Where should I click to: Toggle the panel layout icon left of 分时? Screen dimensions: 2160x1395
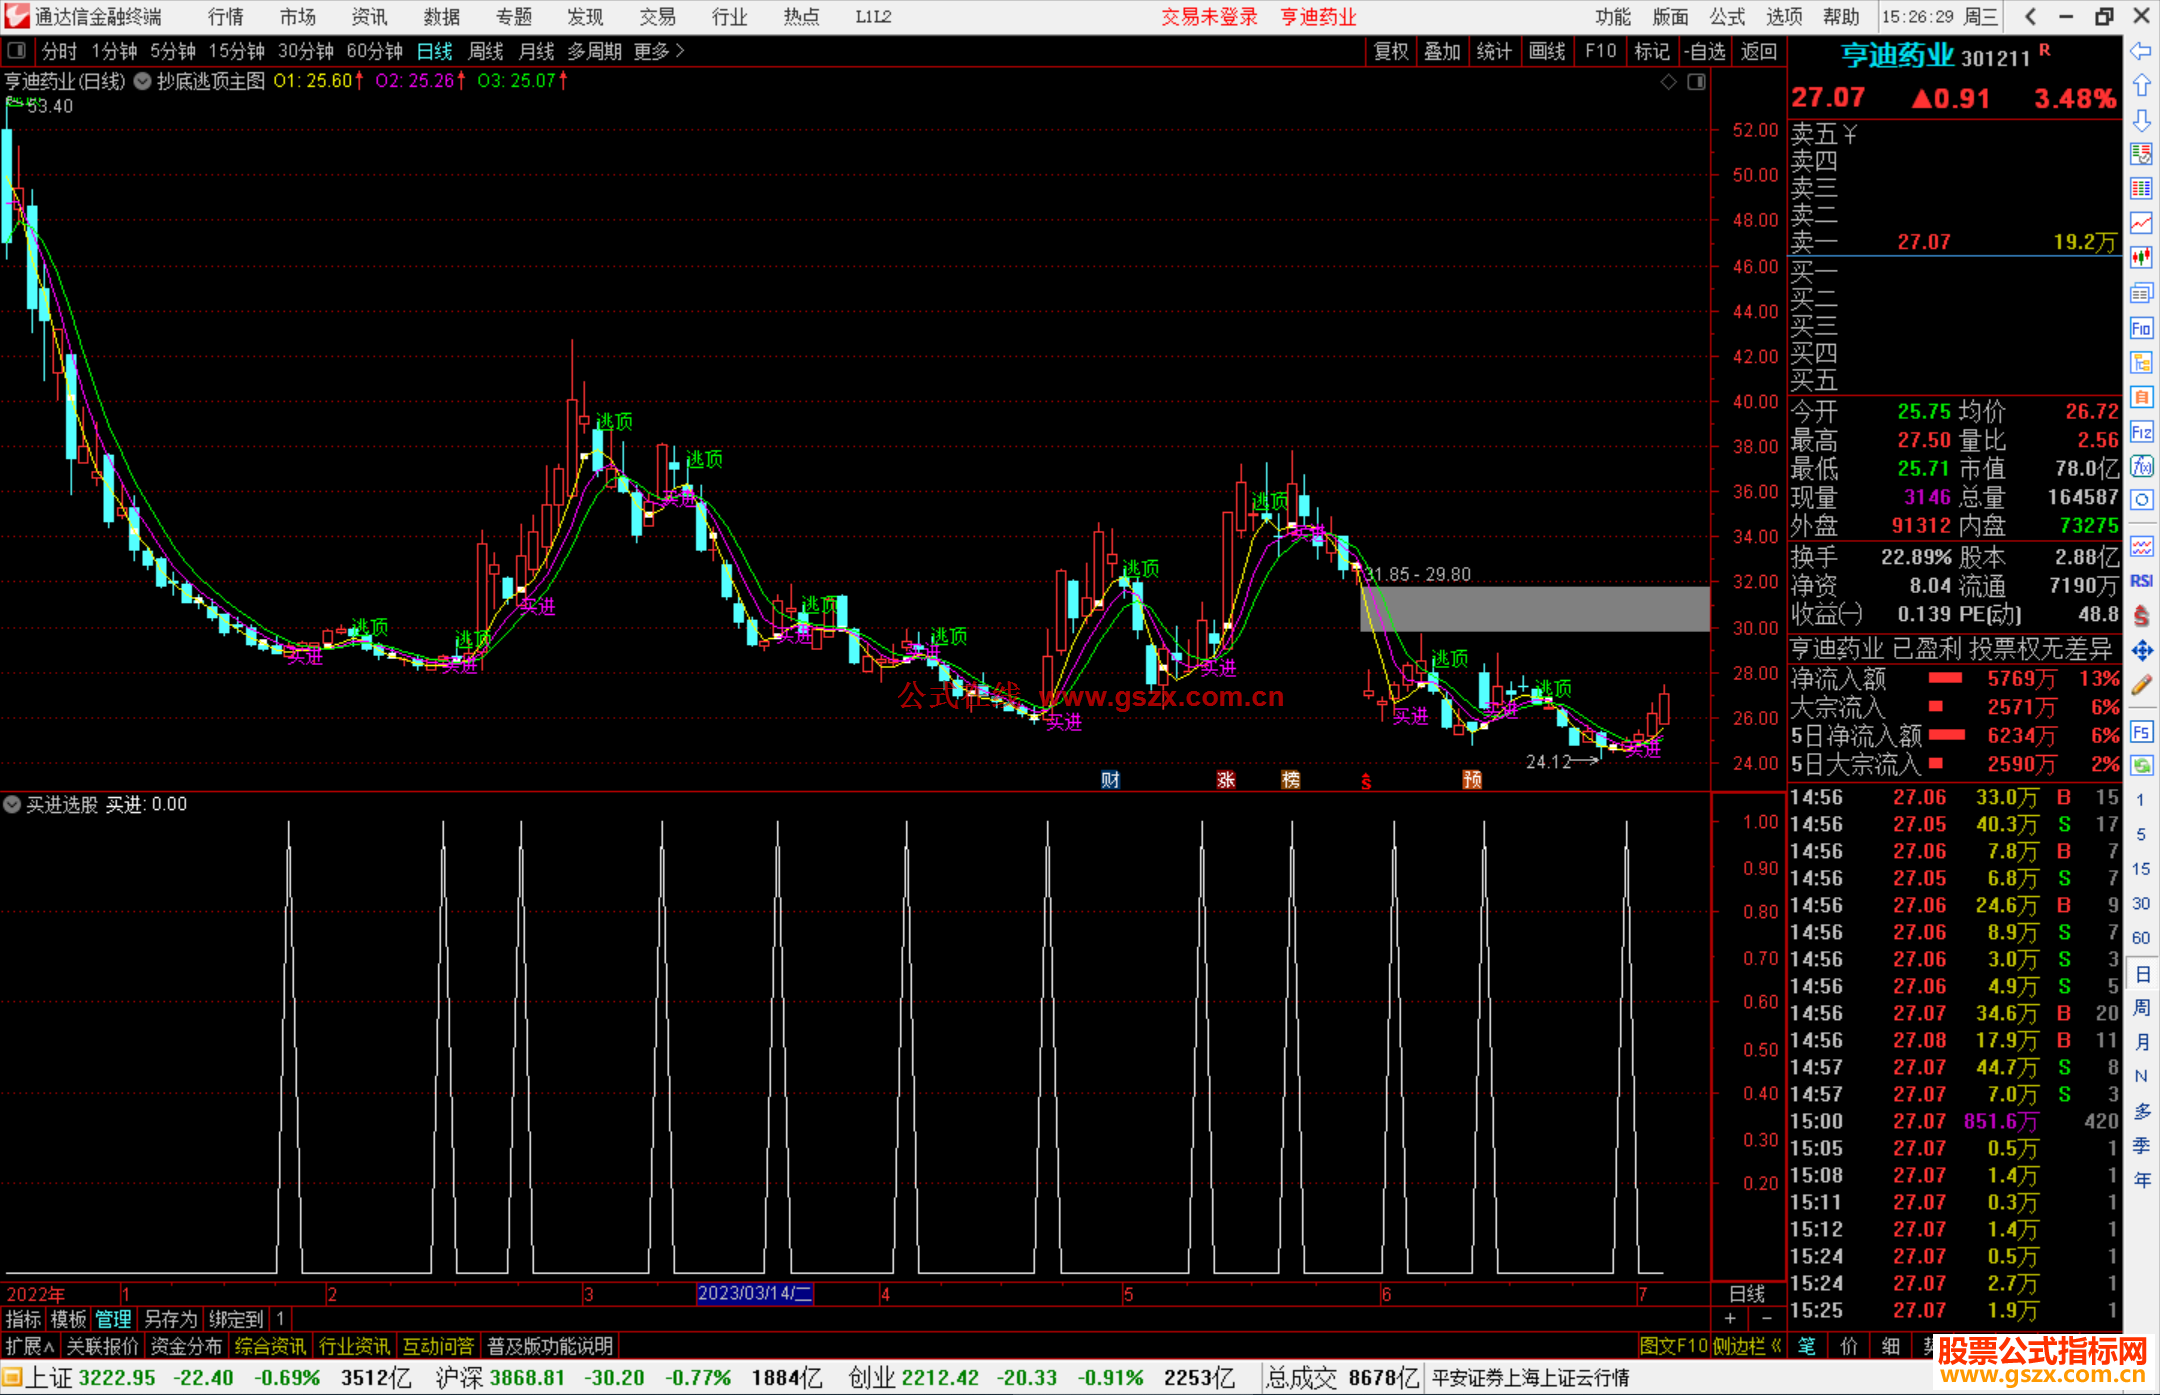[17, 50]
